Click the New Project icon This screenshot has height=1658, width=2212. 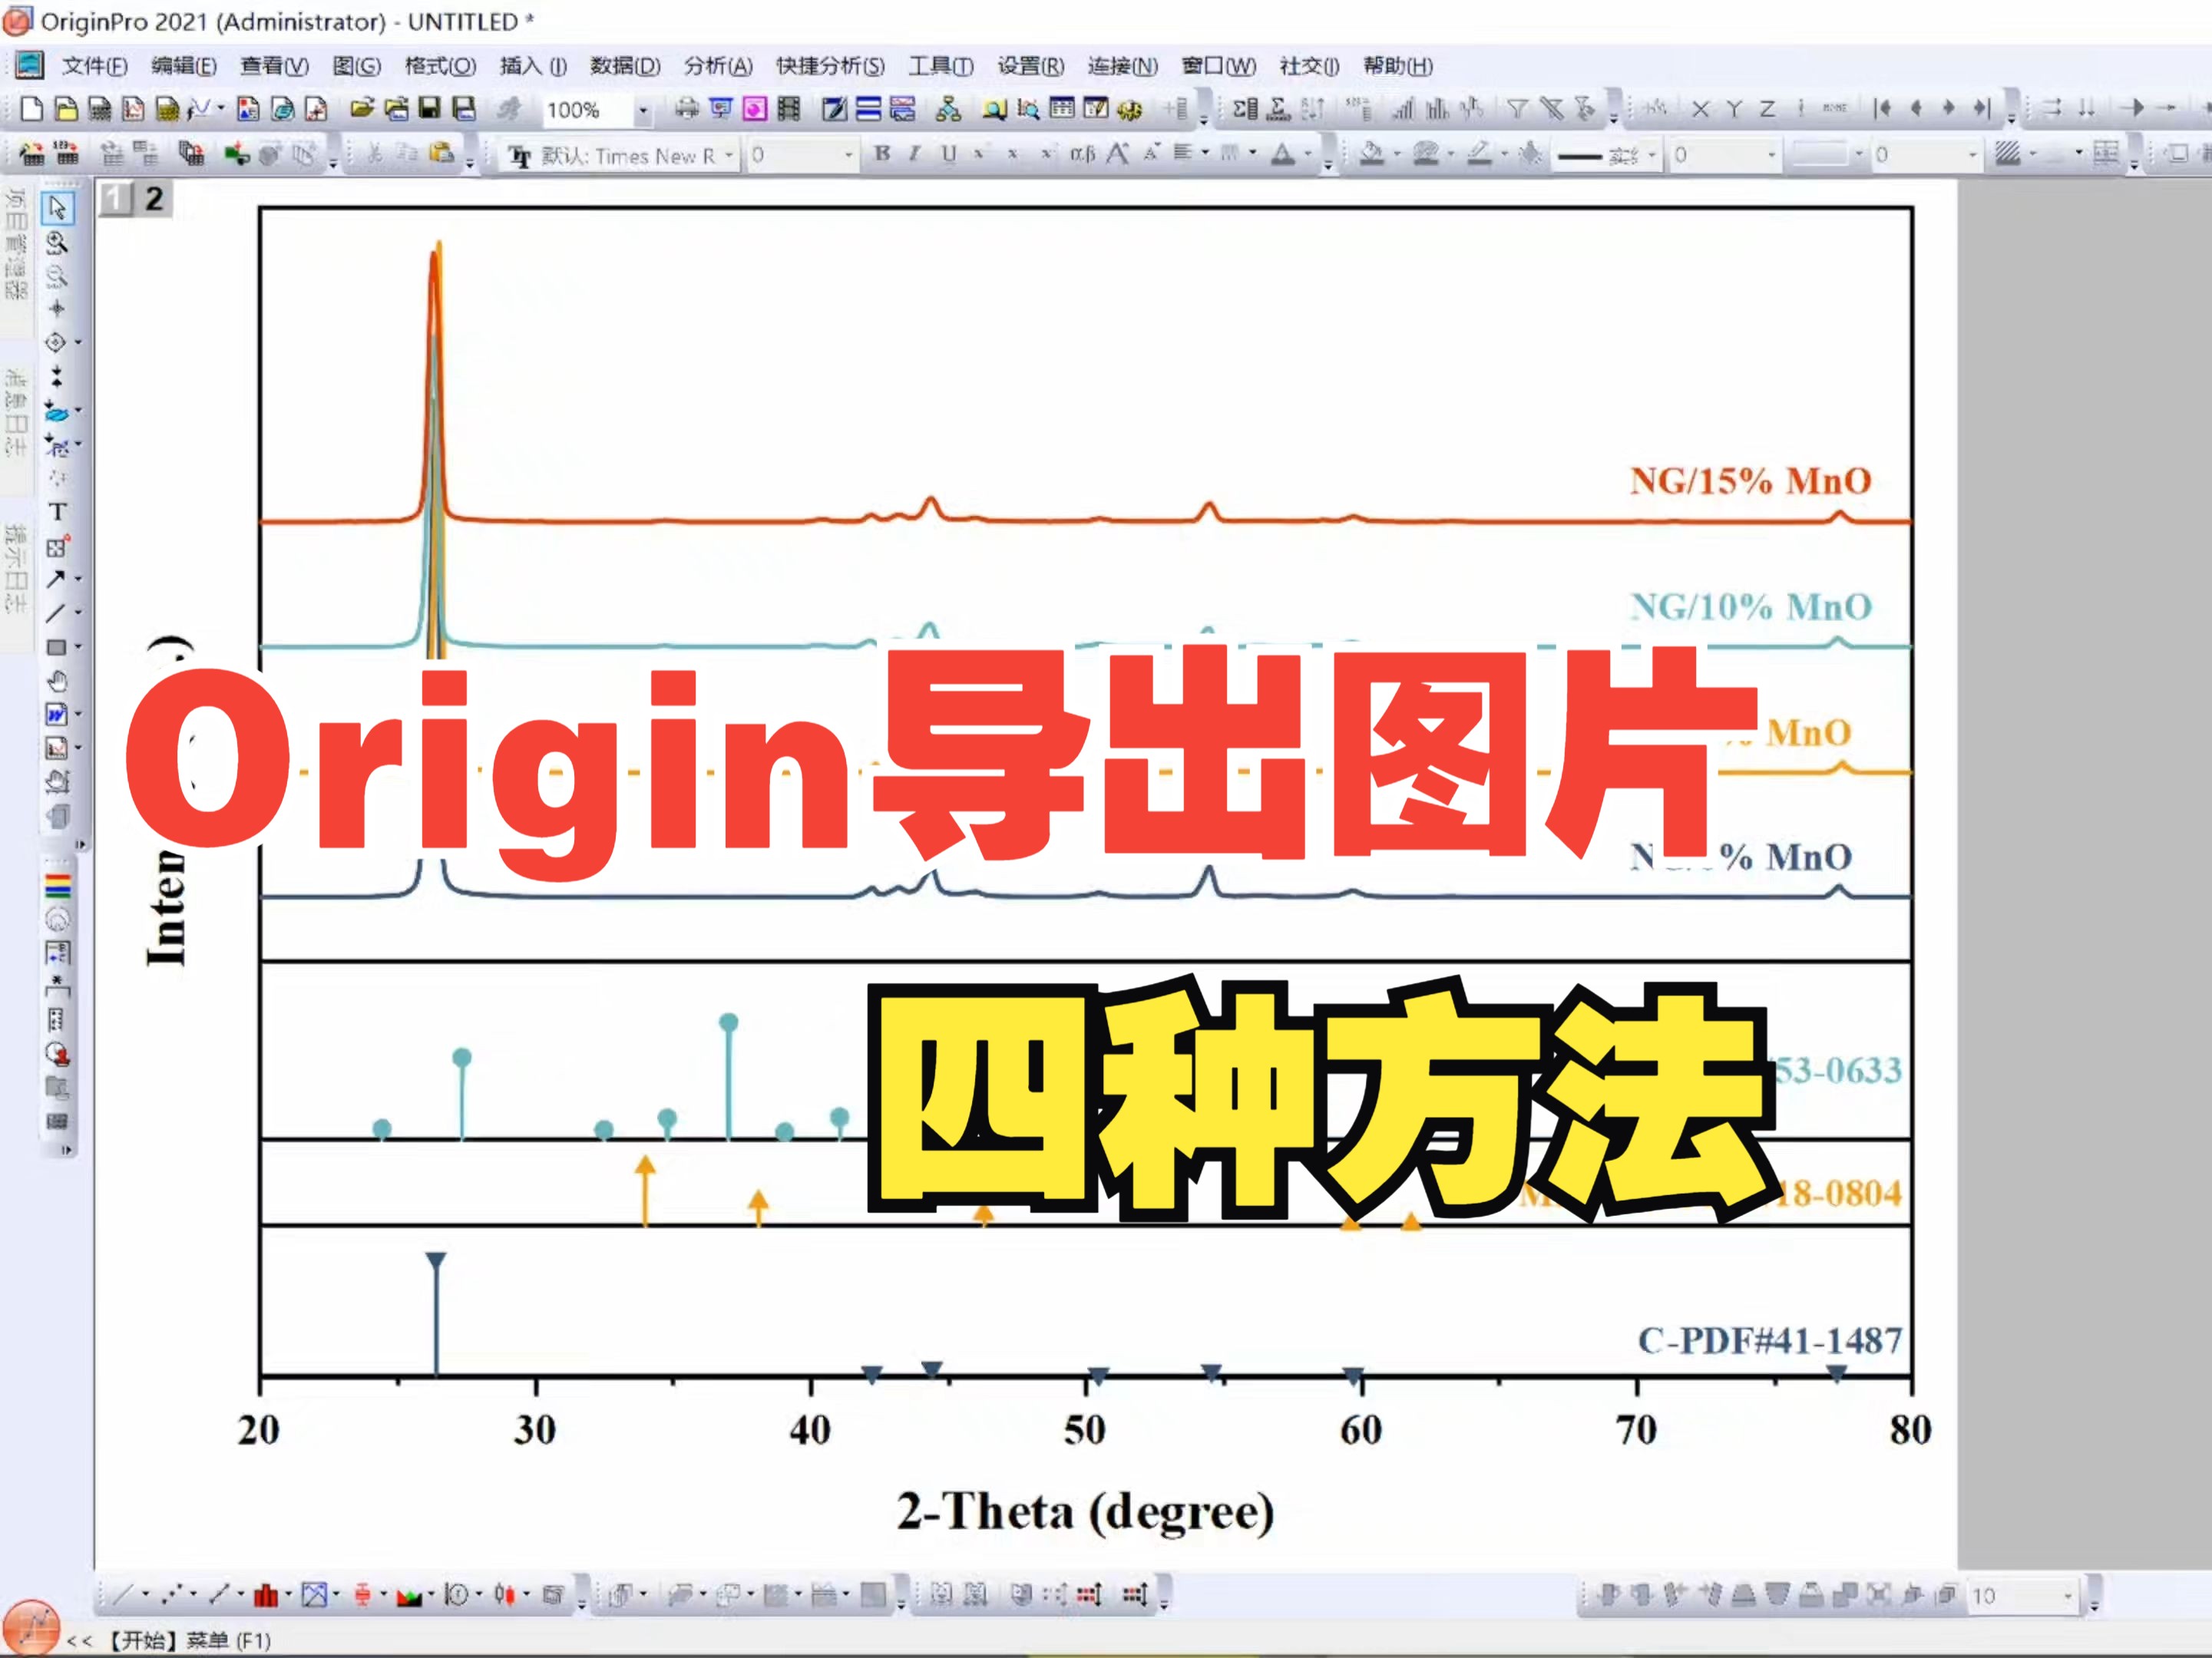pyautogui.click(x=32, y=109)
